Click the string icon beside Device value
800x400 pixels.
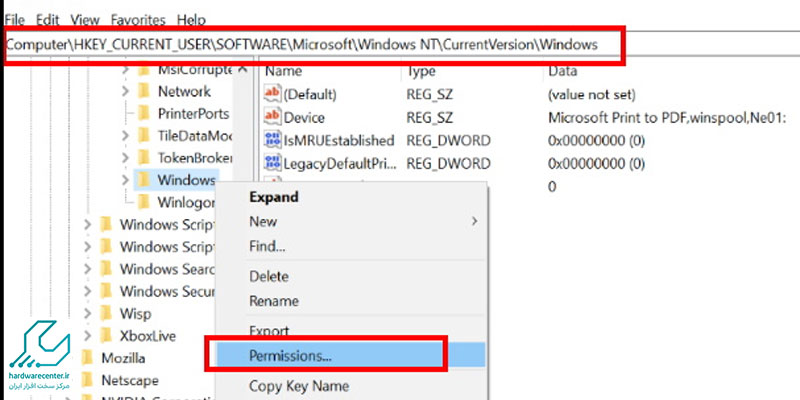(x=272, y=117)
